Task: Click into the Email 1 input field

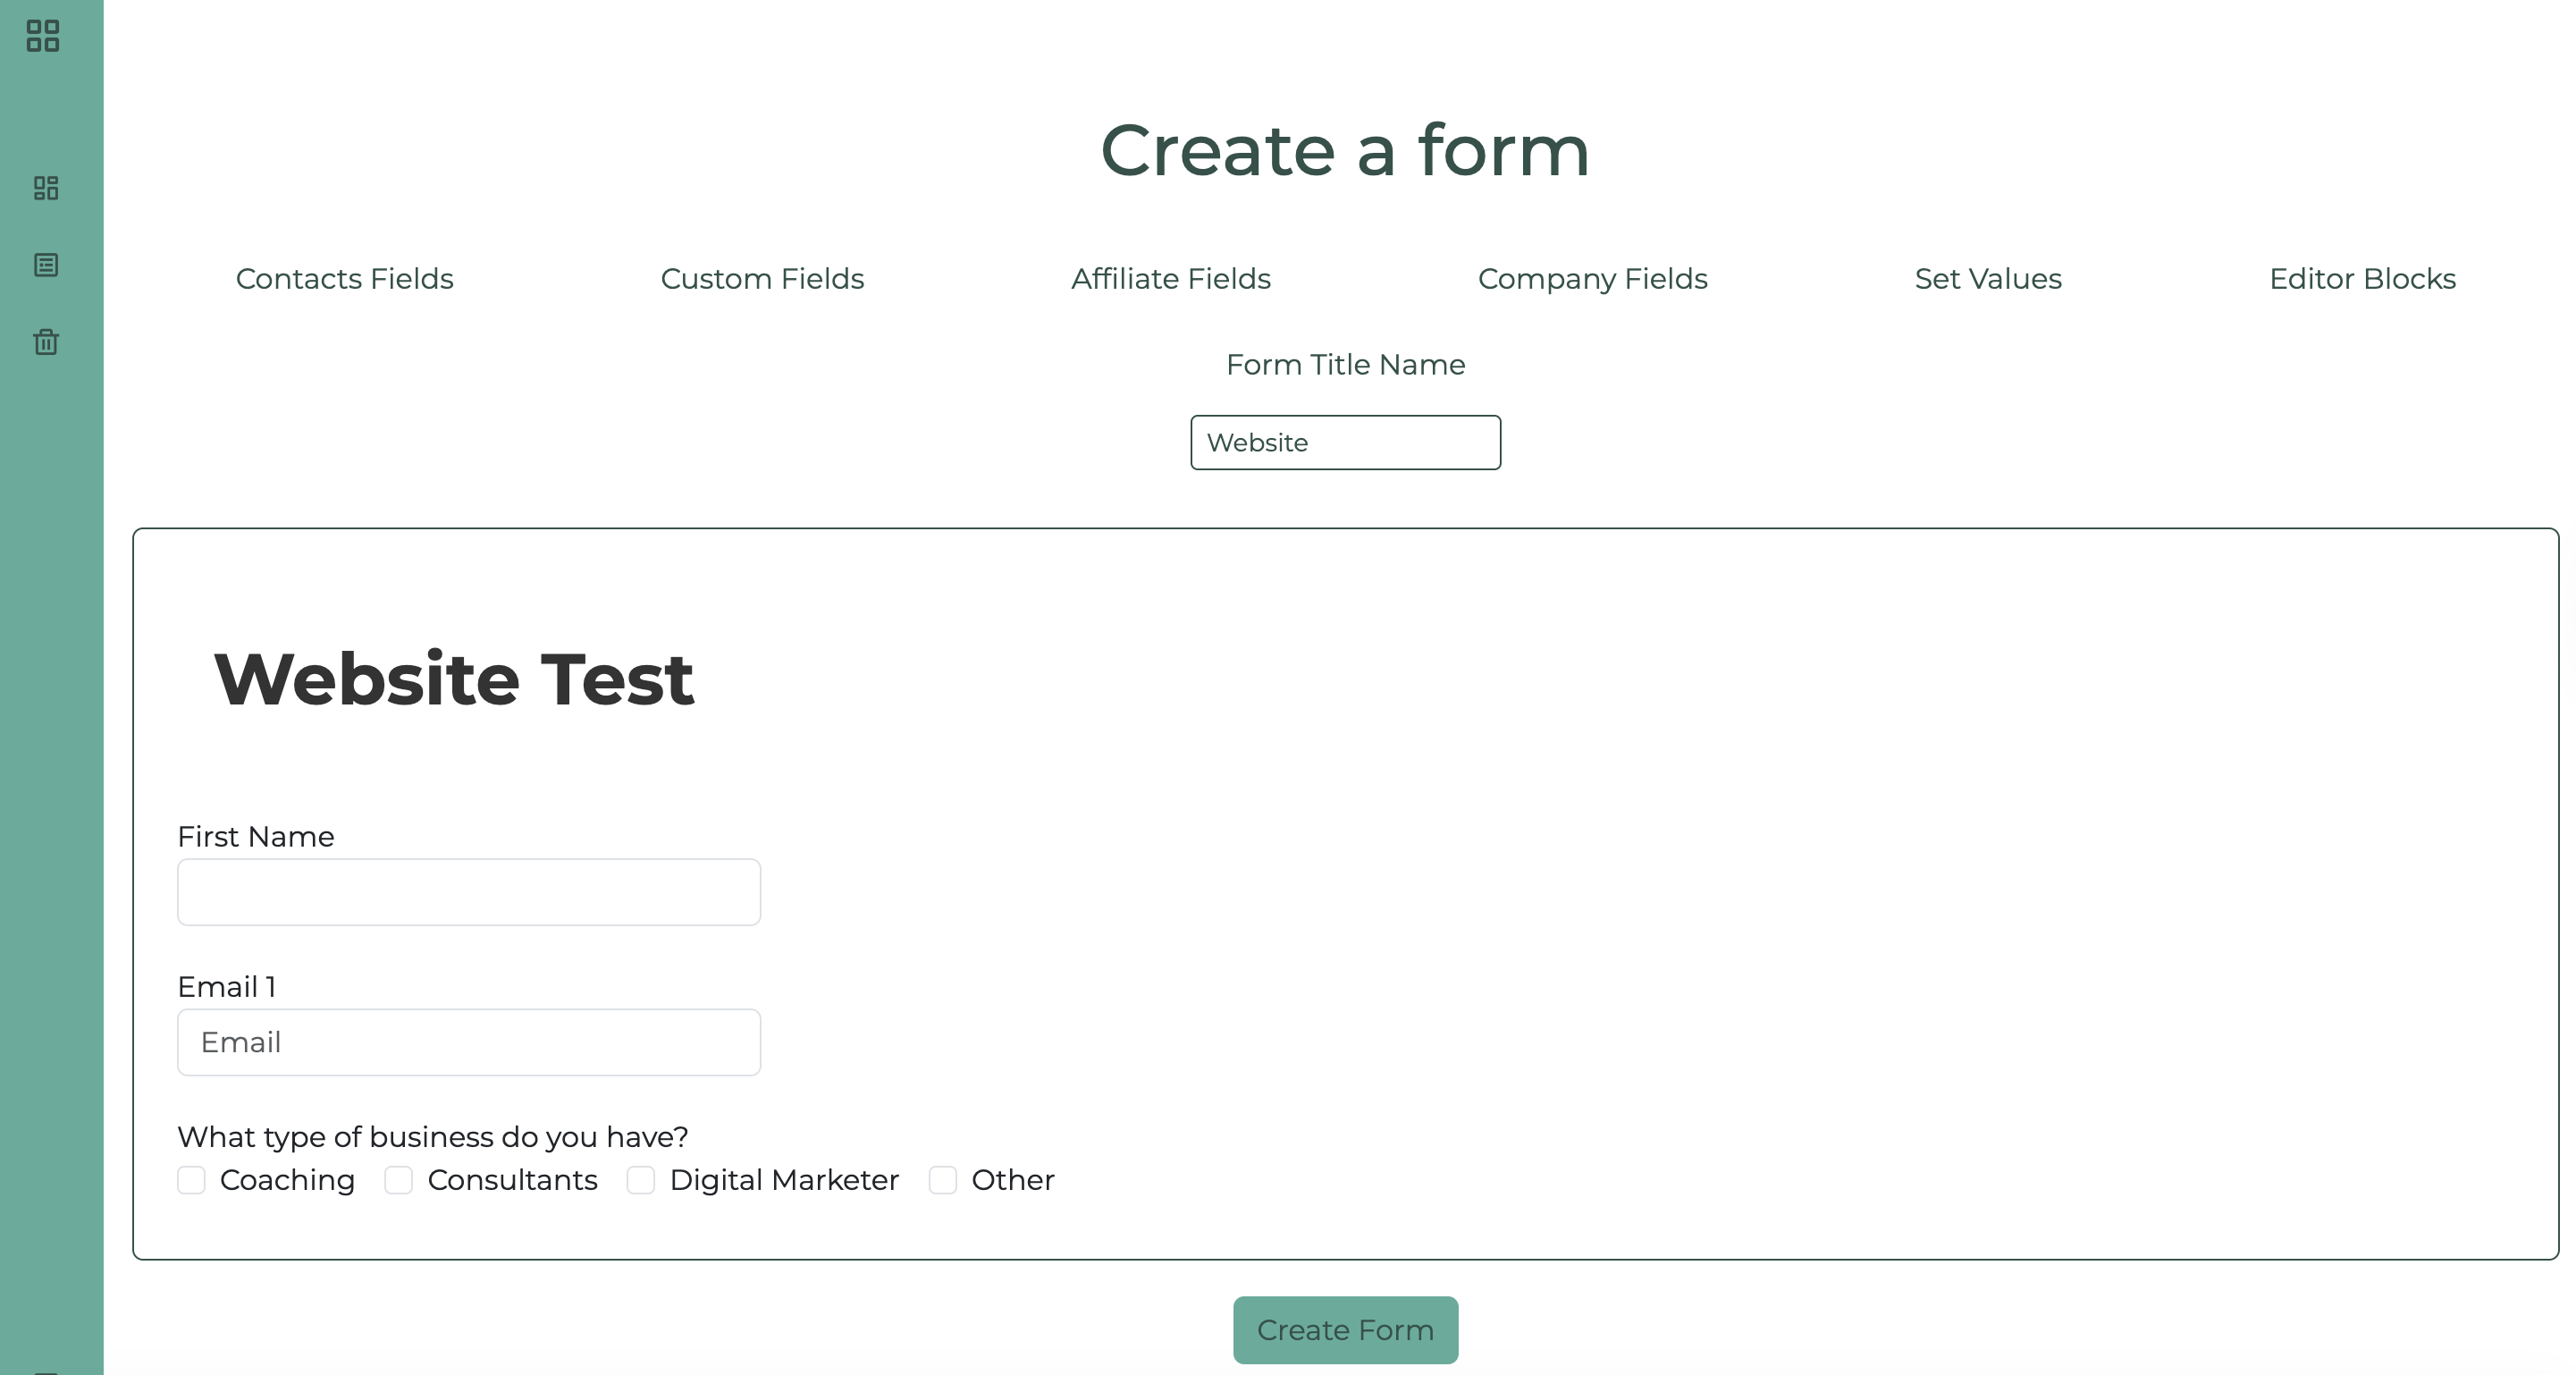Action: (x=469, y=1042)
